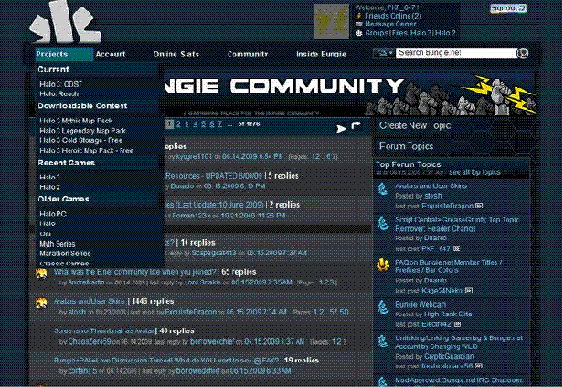This screenshot has width=562, height=387.
Task: Open the search scope dropdown
Action: tap(384, 53)
